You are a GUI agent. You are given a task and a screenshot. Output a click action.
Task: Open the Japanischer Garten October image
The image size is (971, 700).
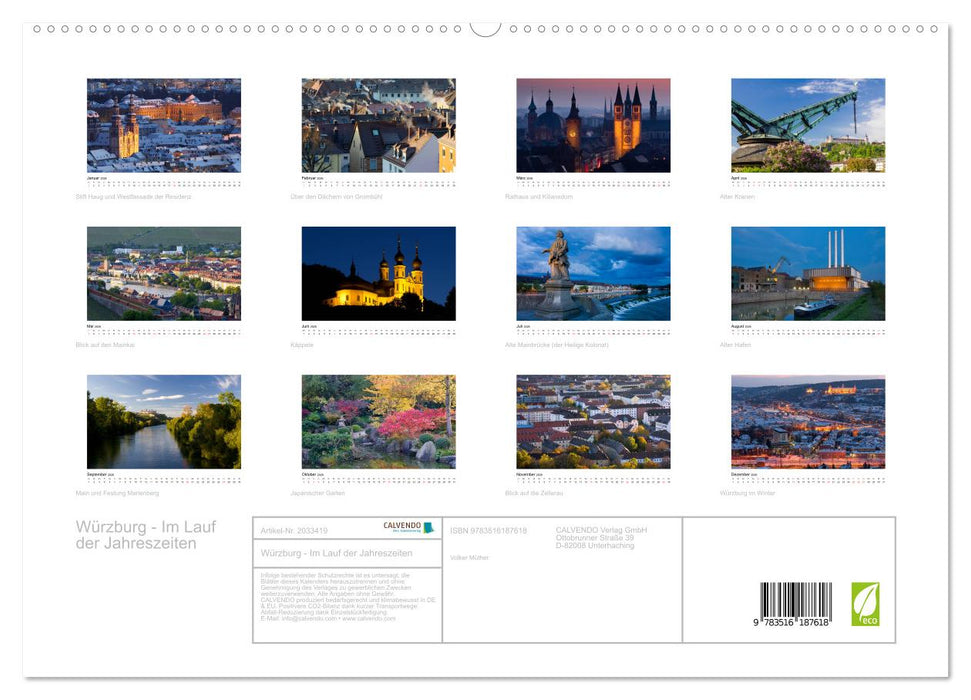click(378, 422)
